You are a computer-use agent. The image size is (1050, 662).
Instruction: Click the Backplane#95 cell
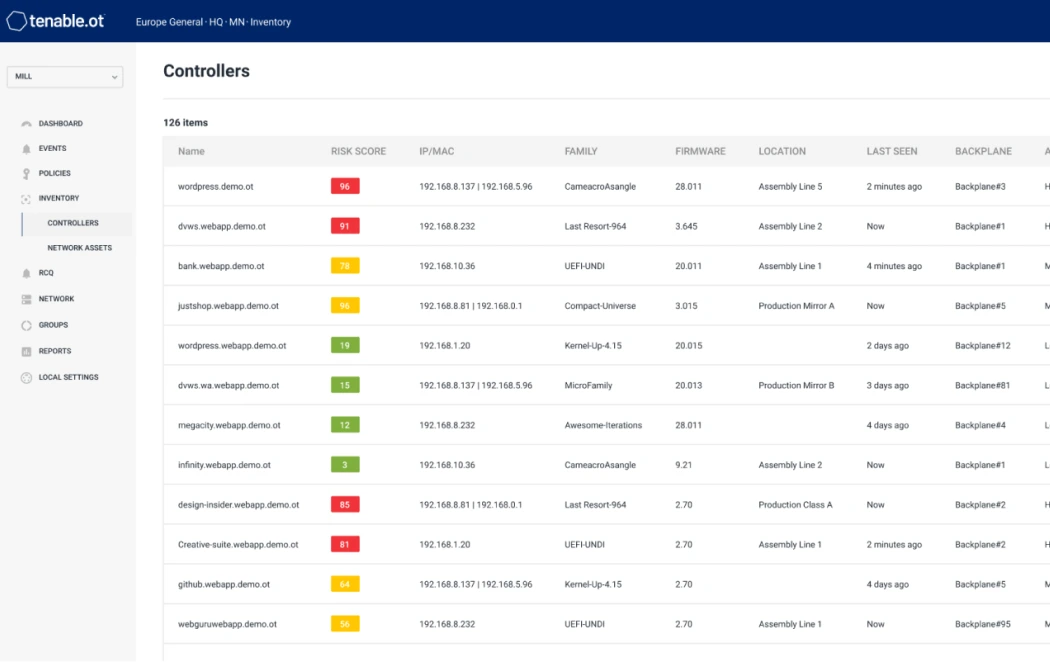point(982,625)
